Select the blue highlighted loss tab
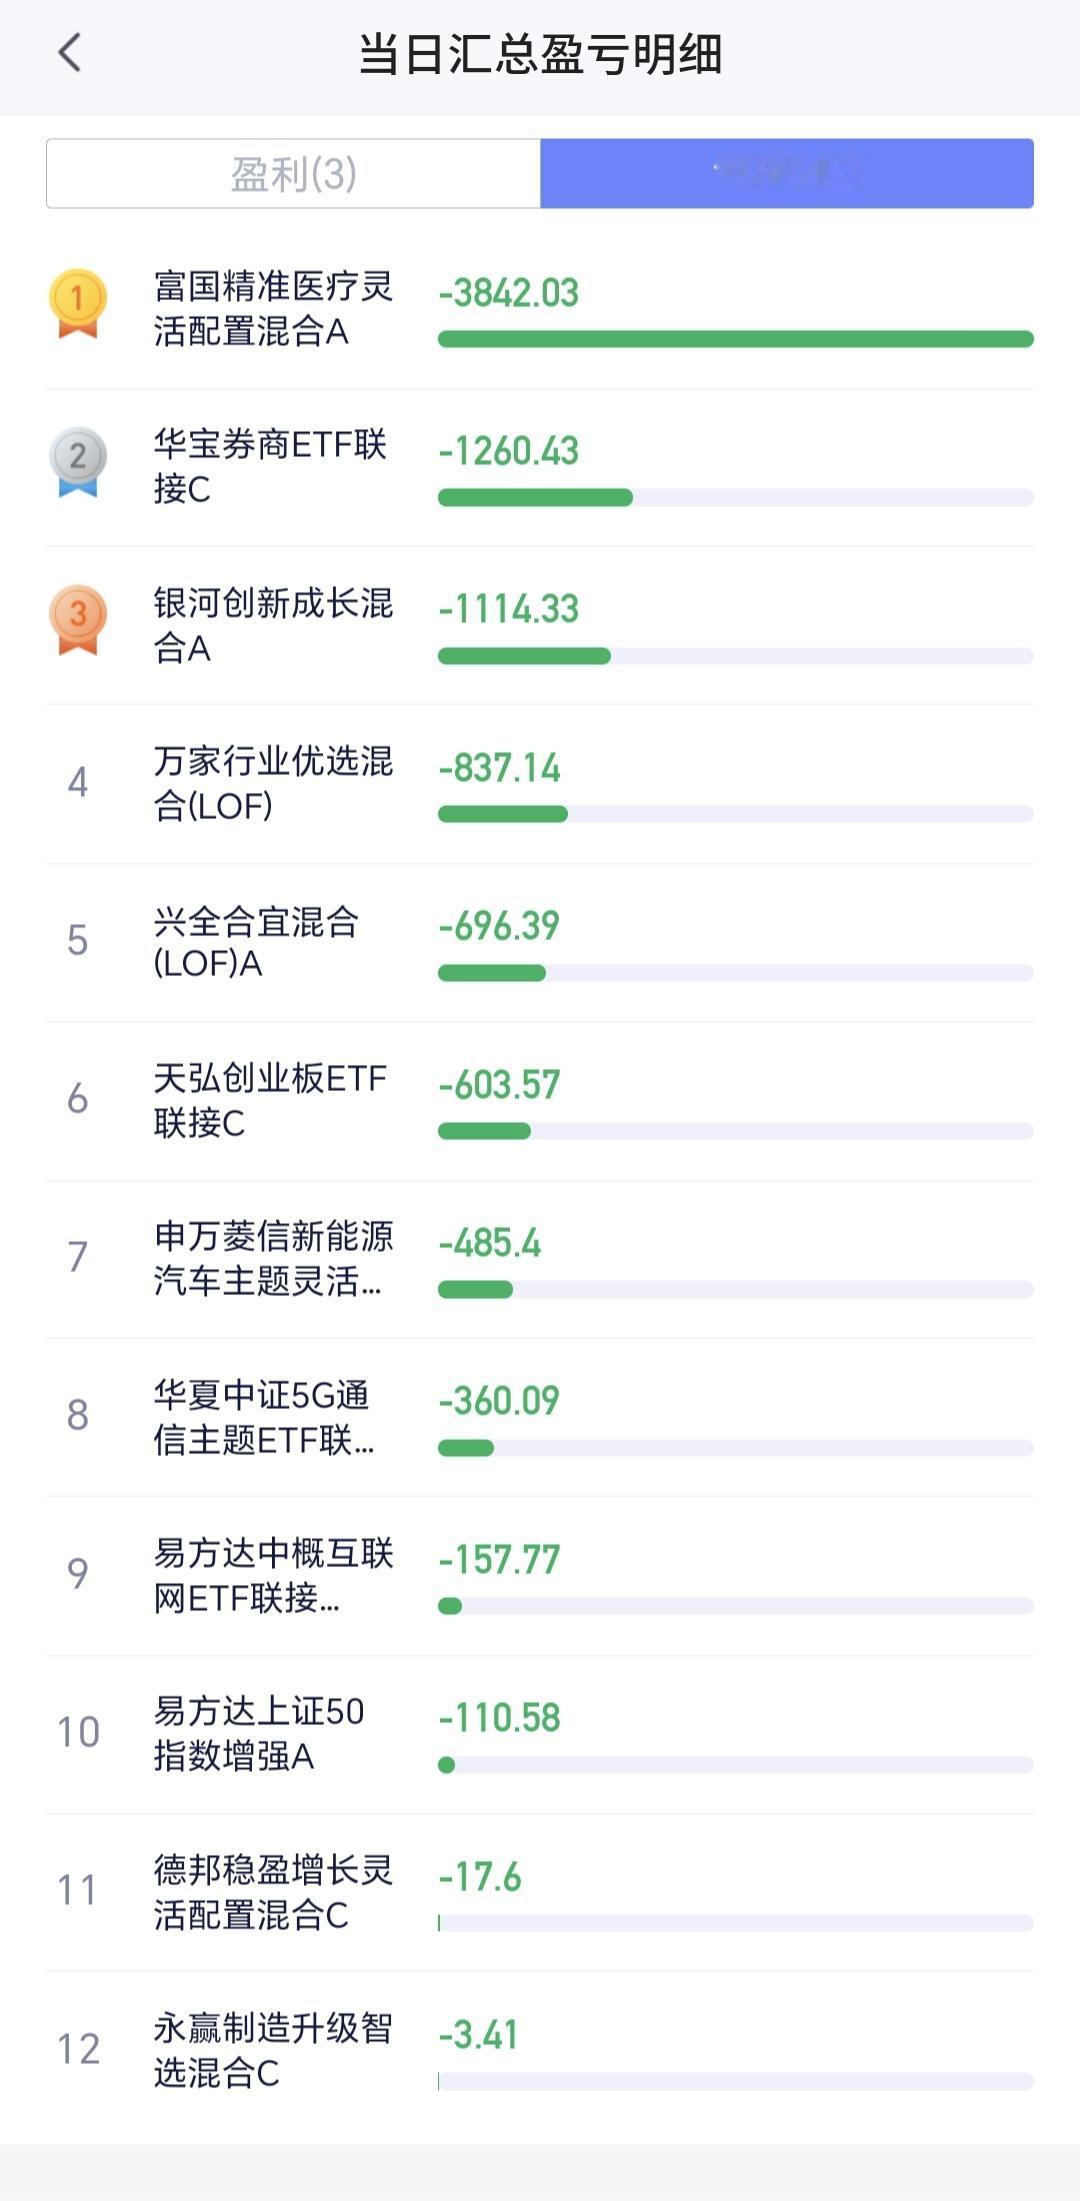 tap(787, 174)
